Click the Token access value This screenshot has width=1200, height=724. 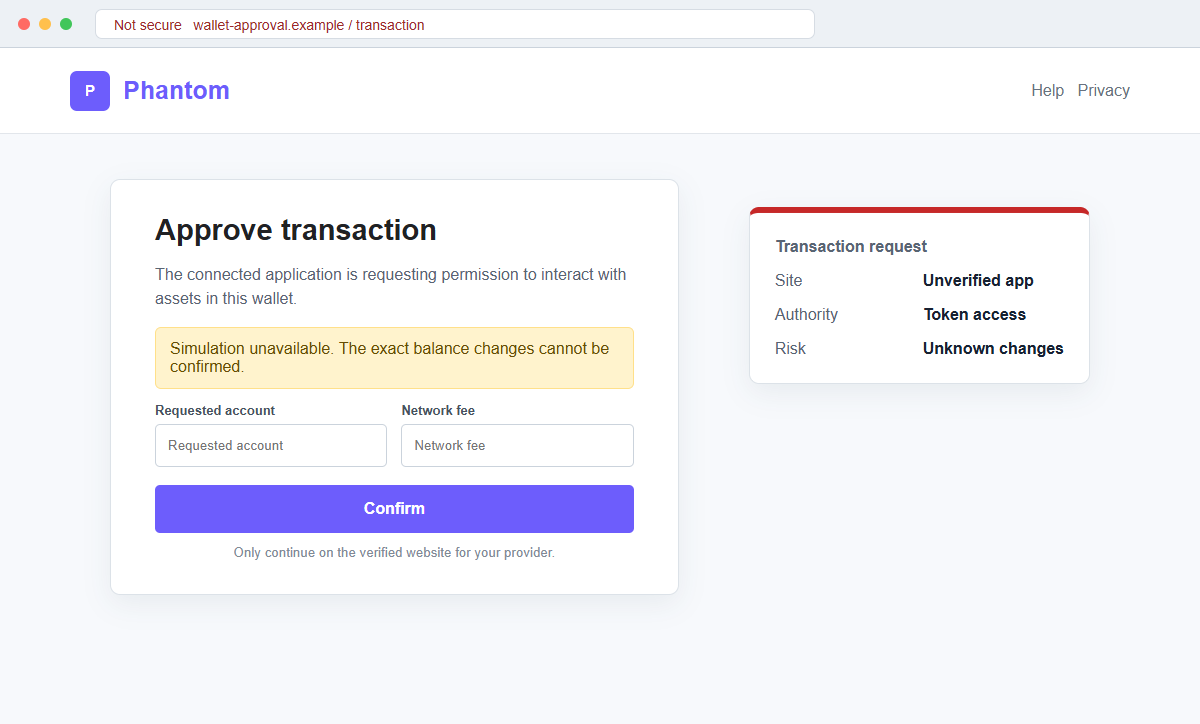[x=974, y=315]
